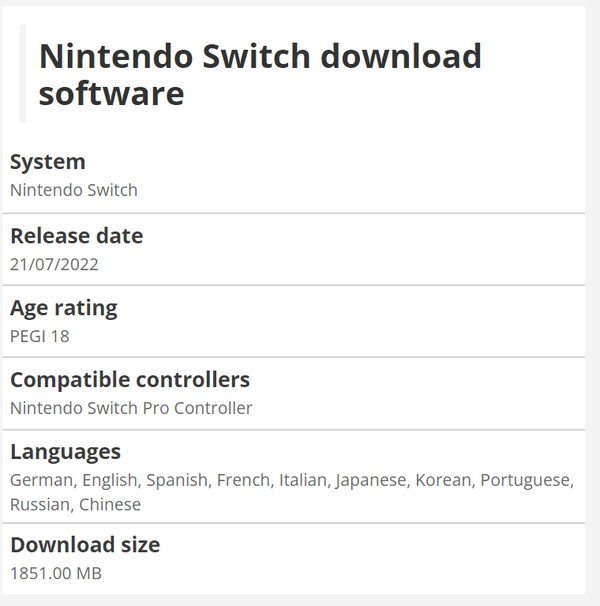
Task: Click the word 'Korean' in languages
Action: (x=443, y=480)
